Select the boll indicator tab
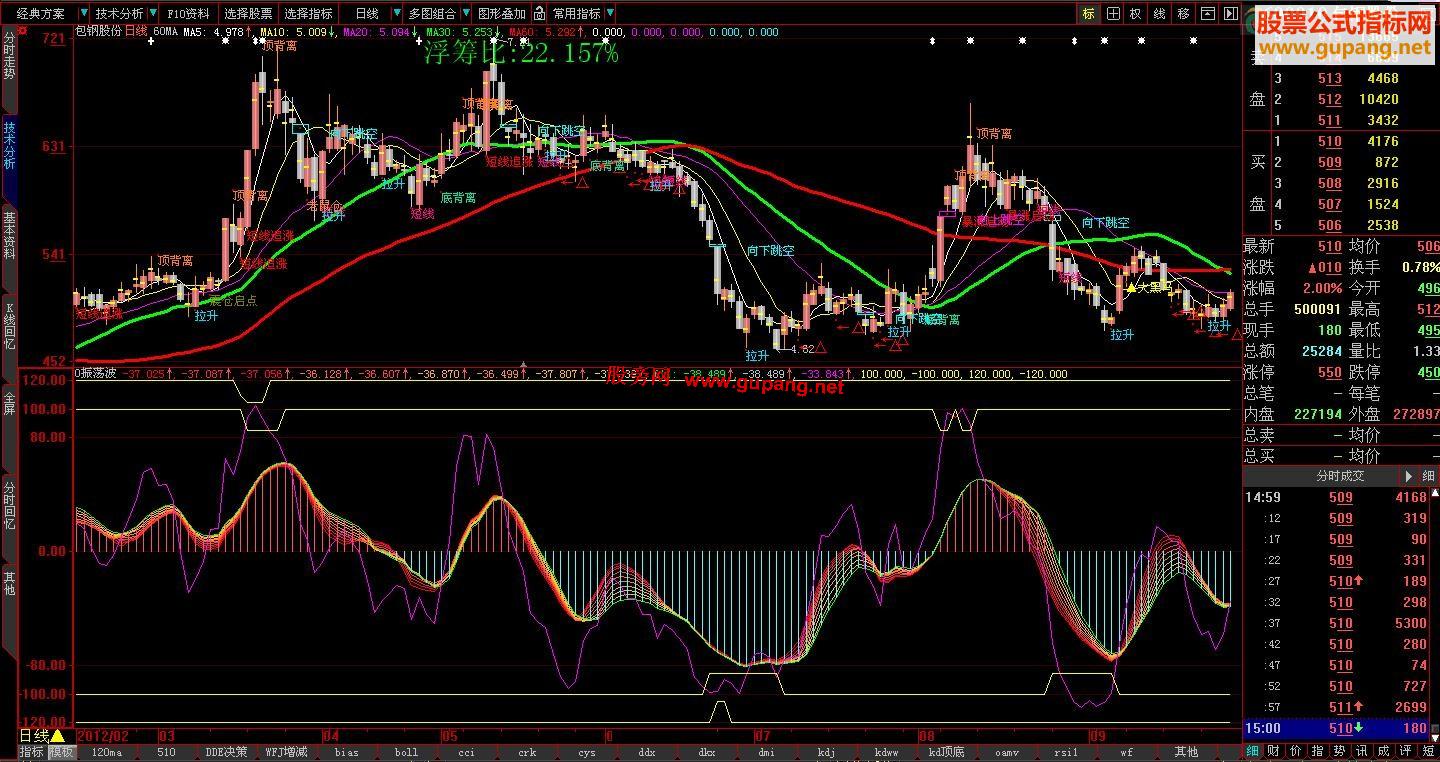This screenshot has width=1440, height=762. (406, 752)
